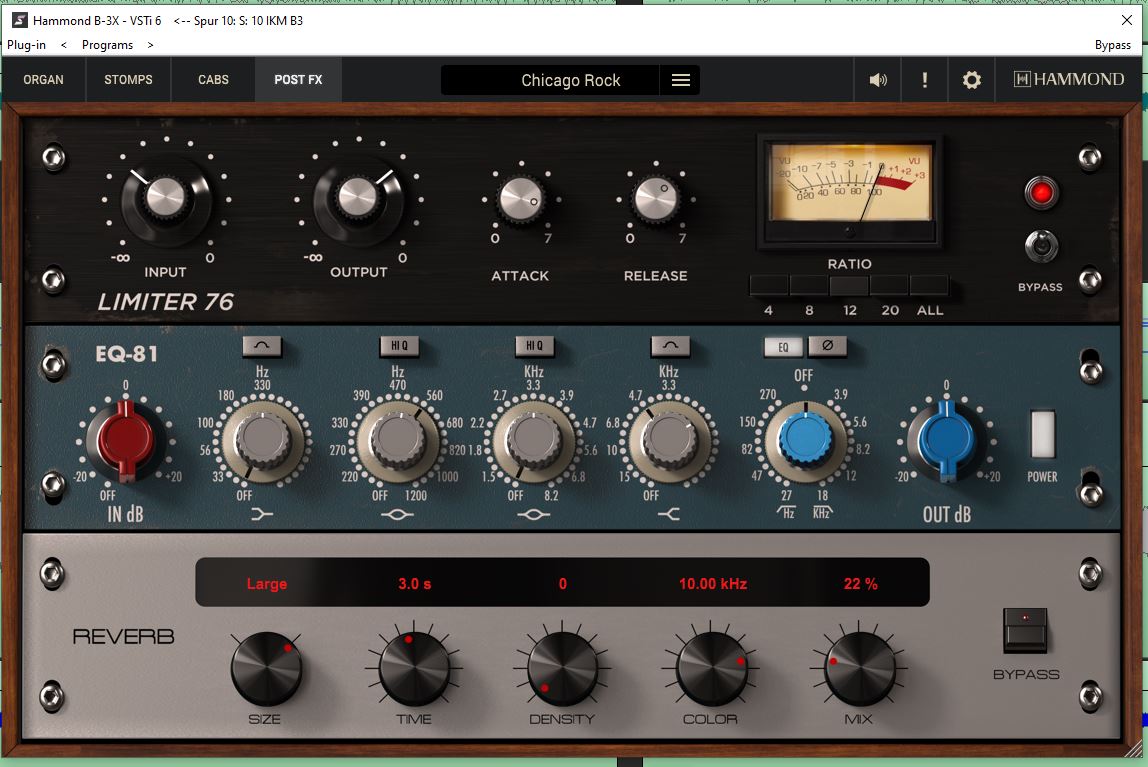Viewport: 1148px width, 767px height.
Task: Click the blue OUT dB knob
Action: [947, 441]
